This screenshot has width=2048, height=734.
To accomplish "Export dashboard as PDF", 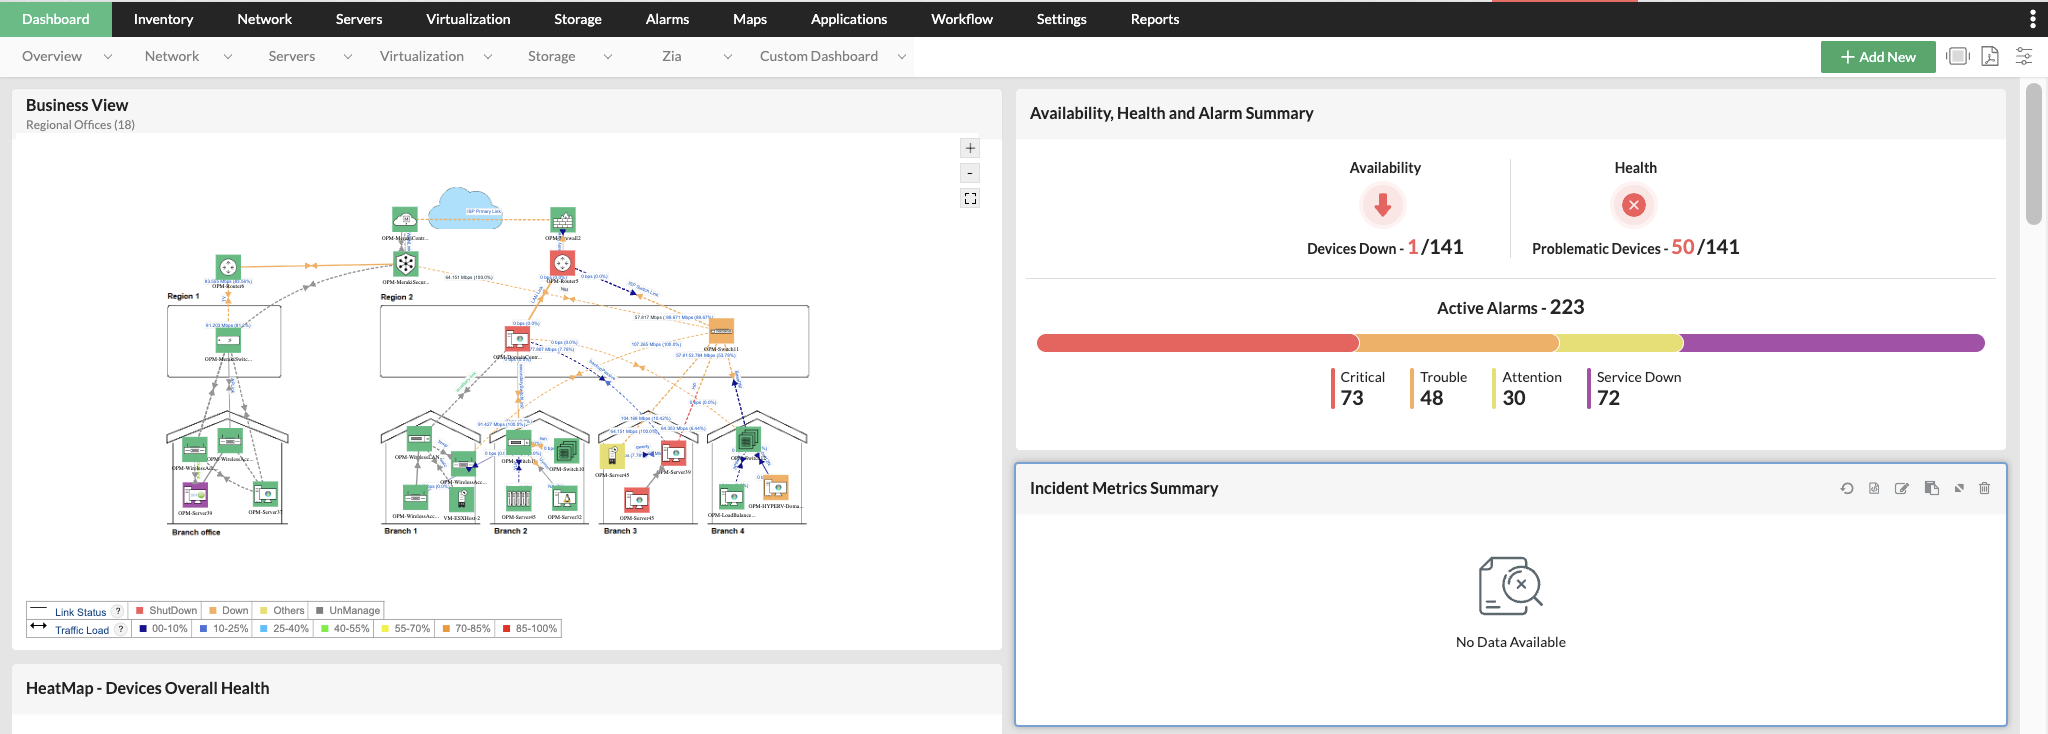I will pyautogui.click(x=1990, y=56).
